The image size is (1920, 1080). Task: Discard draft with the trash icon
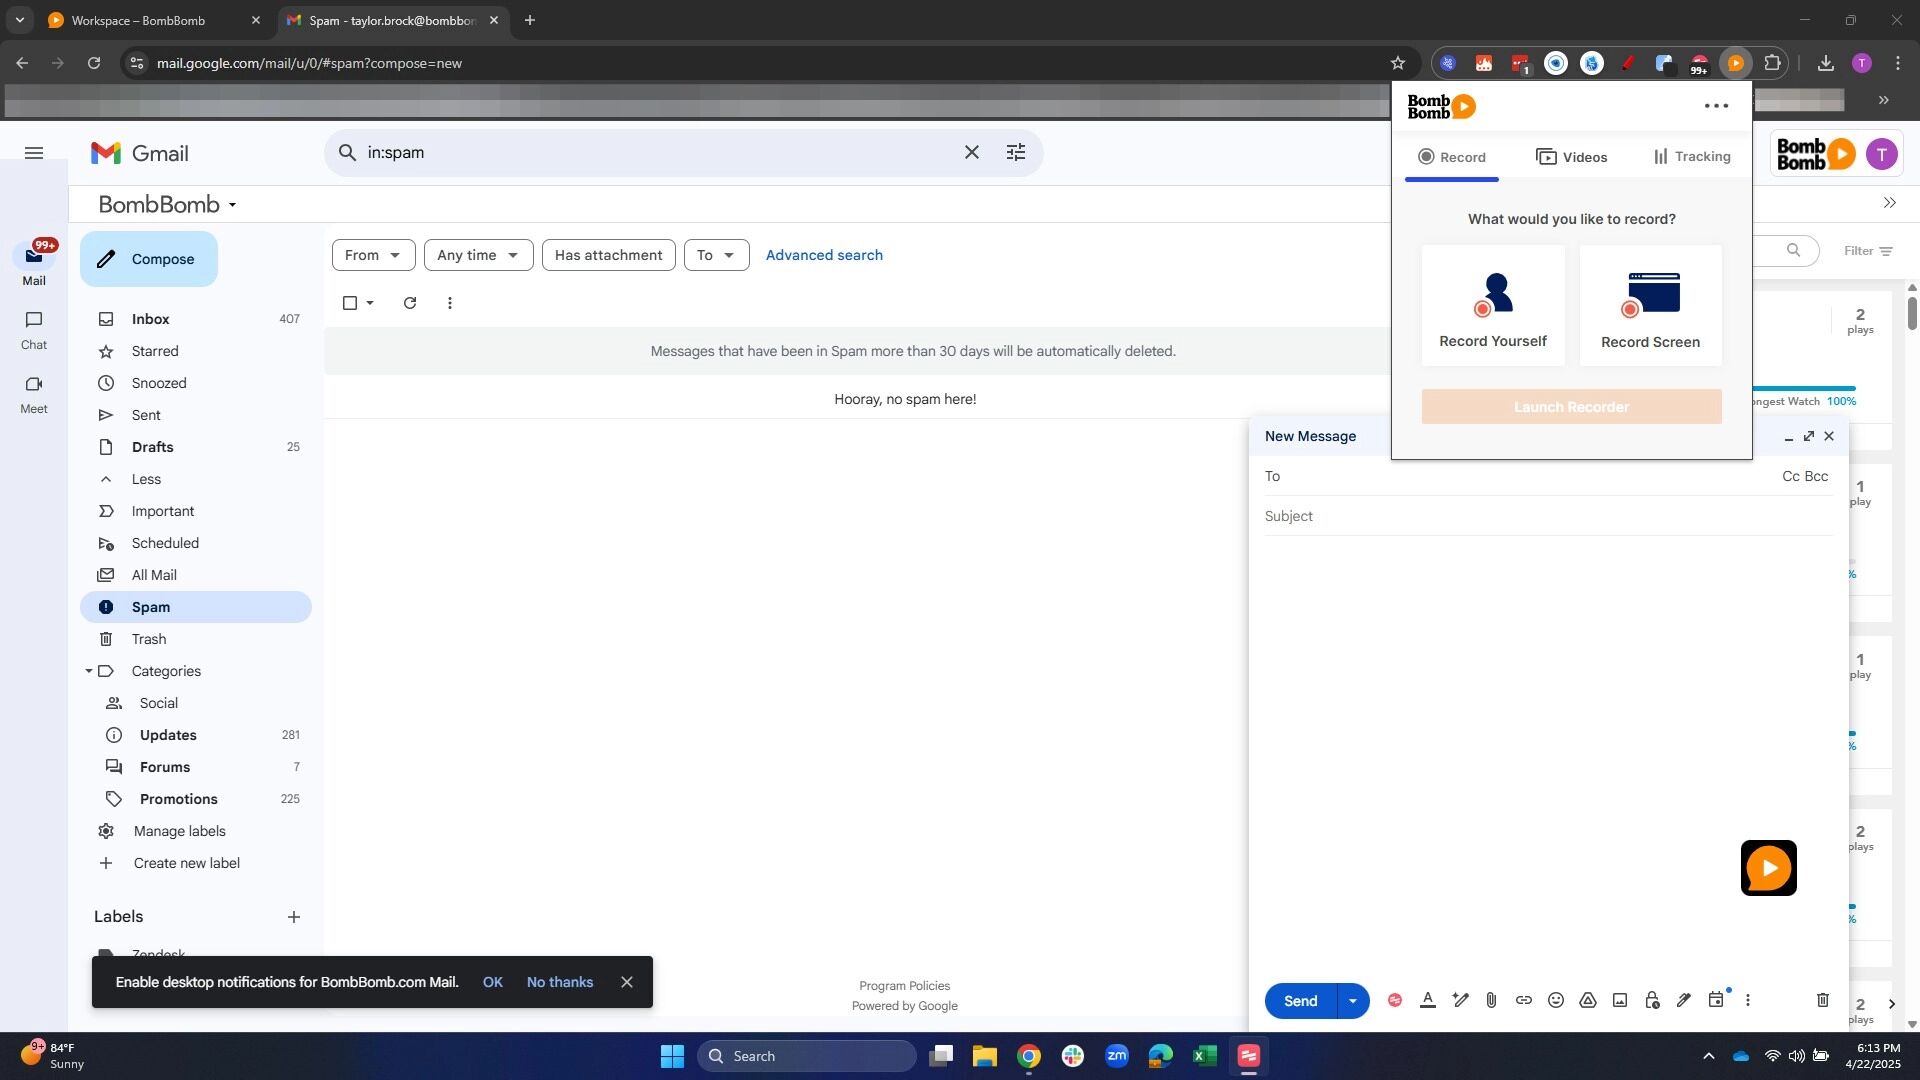[1822, 1000]
